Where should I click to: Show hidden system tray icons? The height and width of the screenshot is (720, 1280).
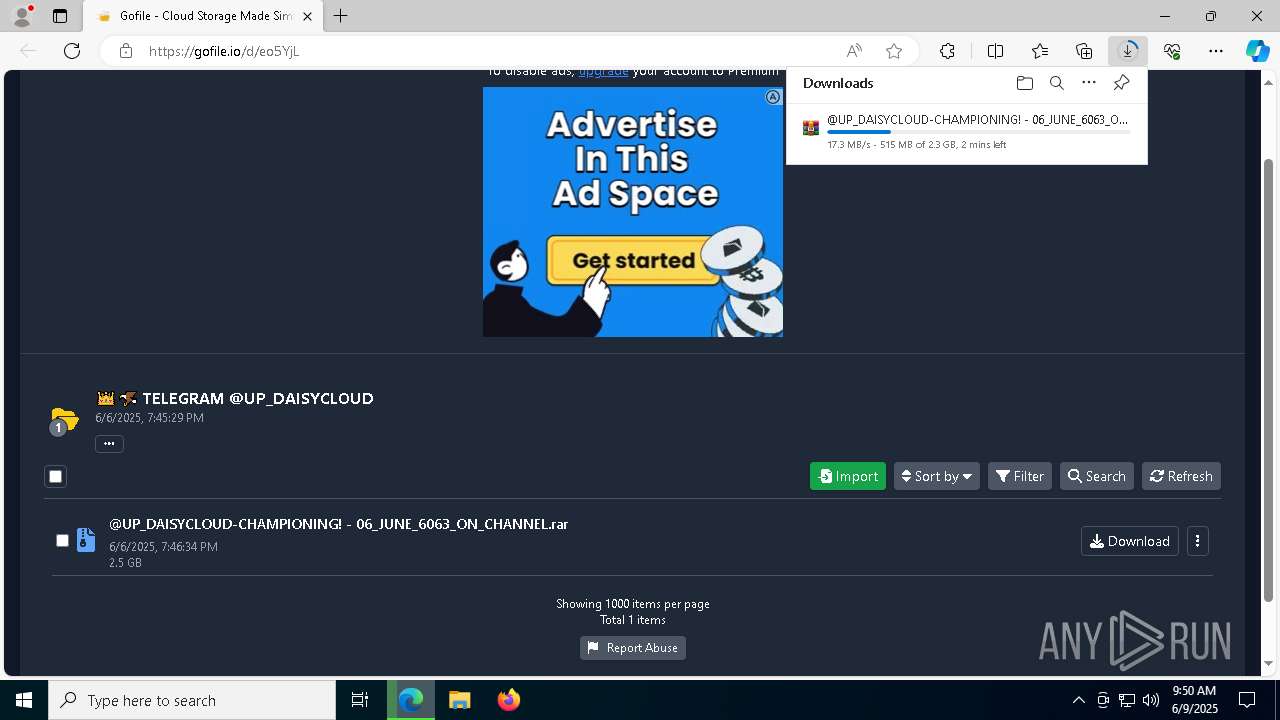[x=1078, y=700]
